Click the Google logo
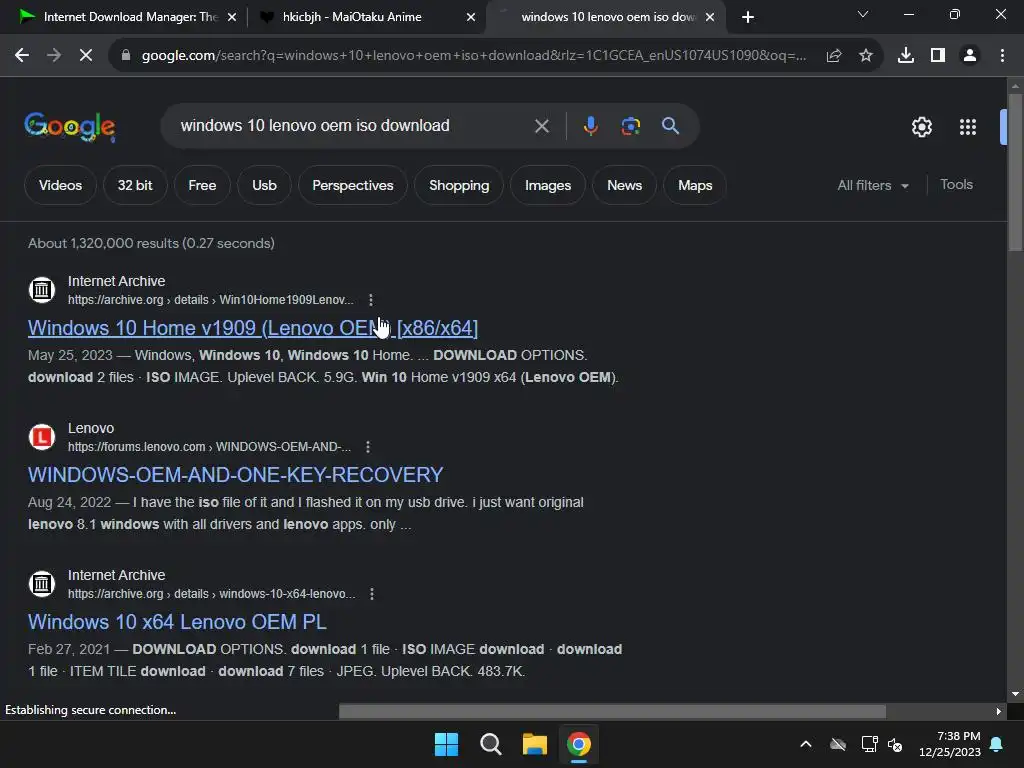 point(70,127)
